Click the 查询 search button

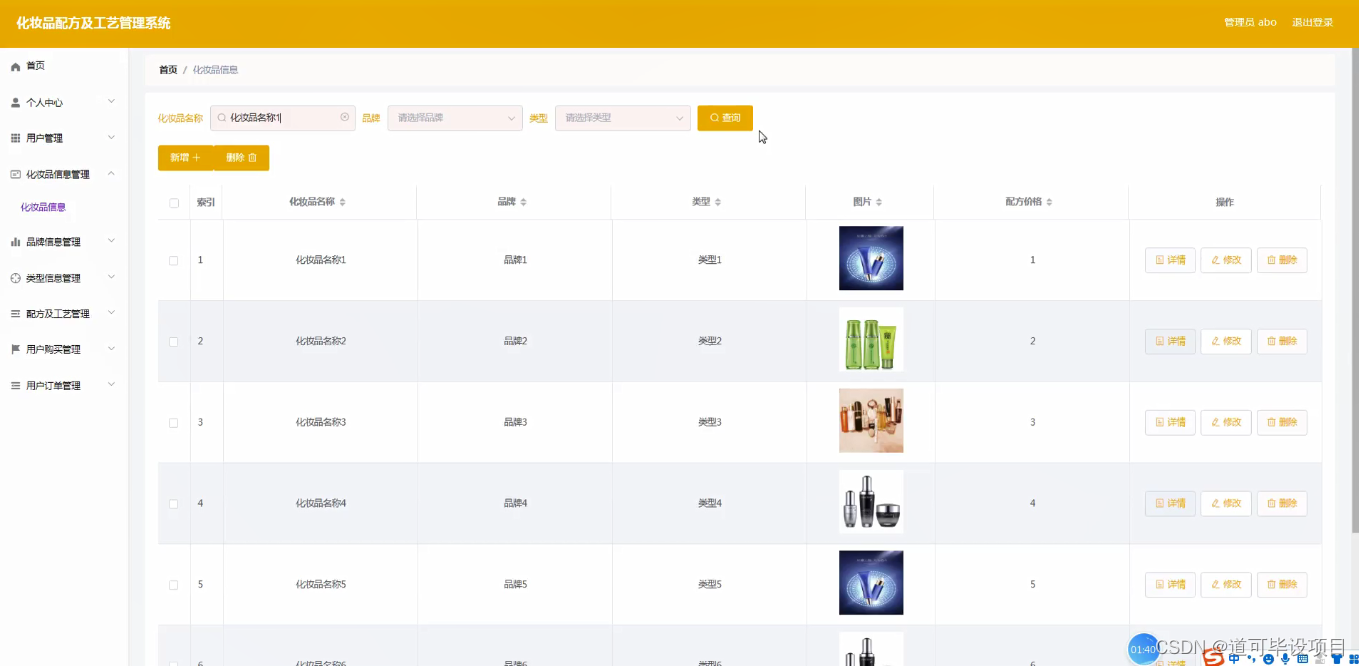tap(725, 118)
